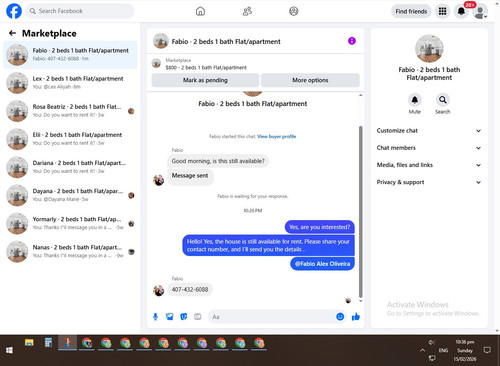Click Find friends button
Image resolution: width=500 pixels, height=366 pixels.
pyautogui.click(x=411, y=11)
